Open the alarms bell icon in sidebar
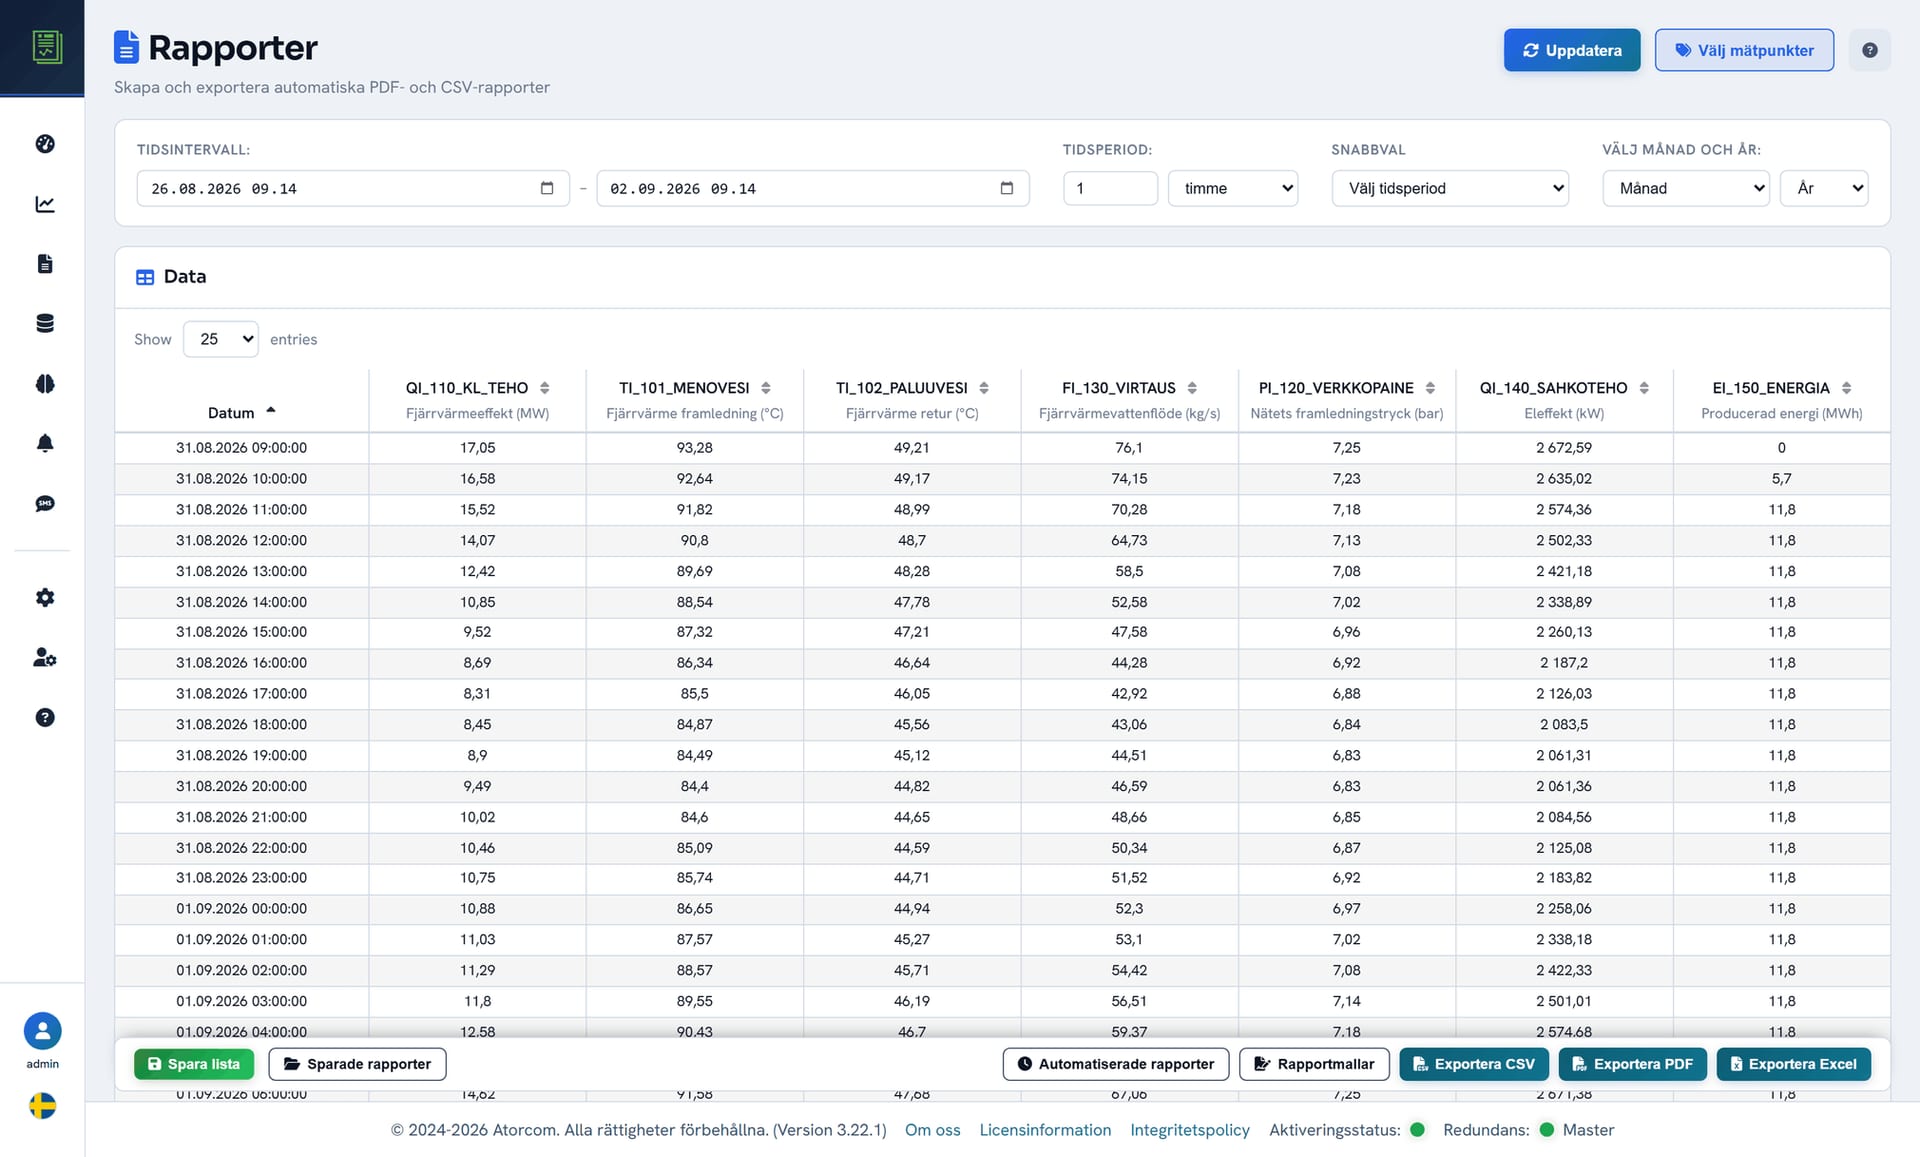 pyautogui.click(x=45, y=443)
